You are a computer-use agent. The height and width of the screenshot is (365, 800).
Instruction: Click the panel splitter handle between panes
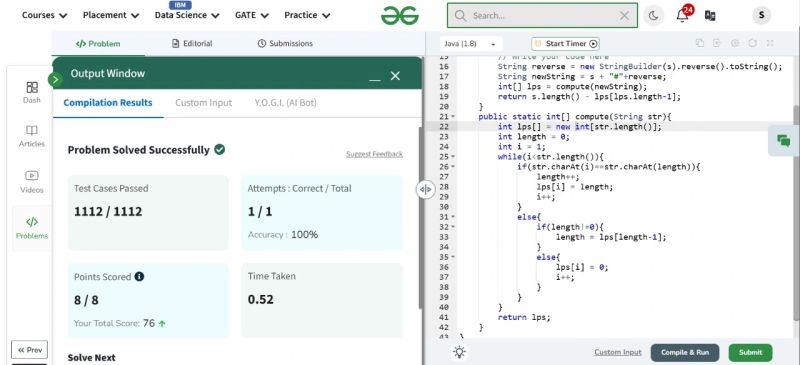[x=426, y=190]
